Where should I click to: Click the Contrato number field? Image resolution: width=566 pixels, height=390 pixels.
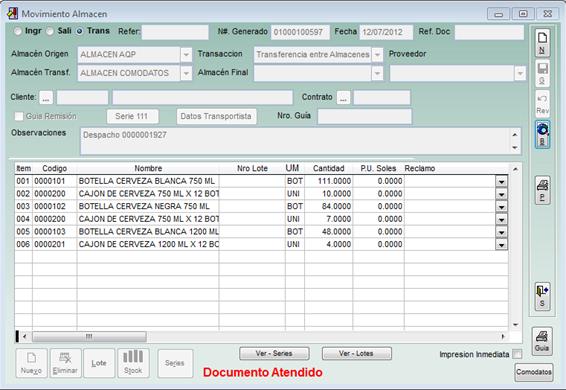382,98
